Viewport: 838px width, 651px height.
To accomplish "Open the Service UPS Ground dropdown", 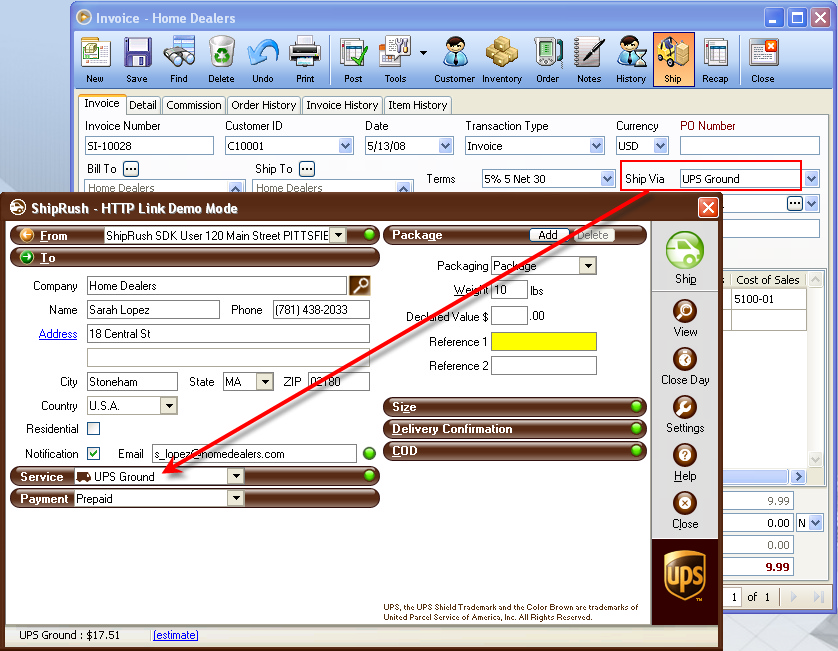I will point(236,476).
